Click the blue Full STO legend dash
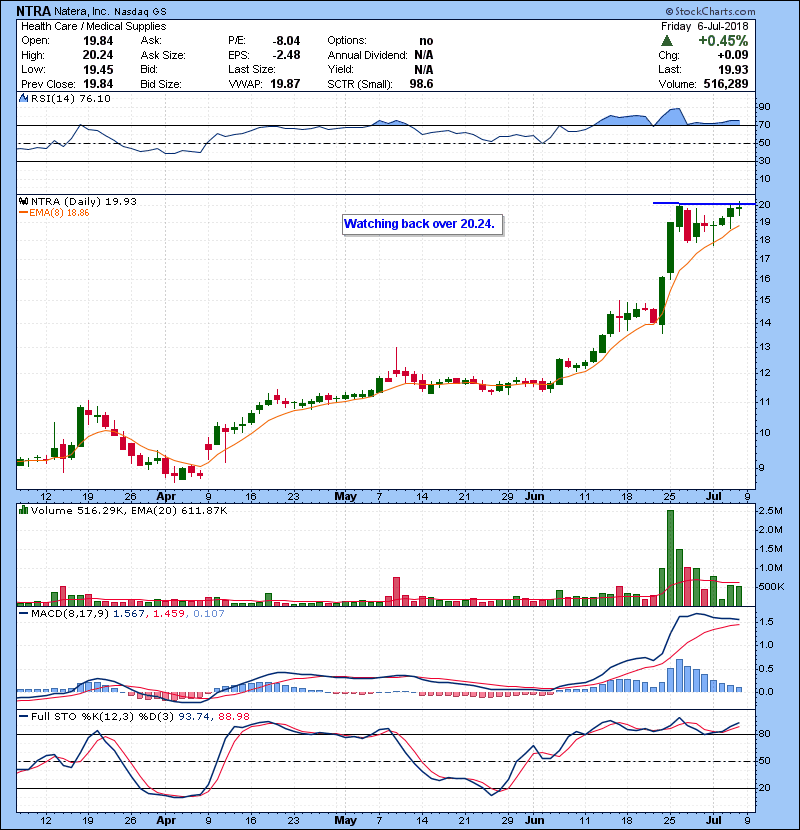 (23, 716)
